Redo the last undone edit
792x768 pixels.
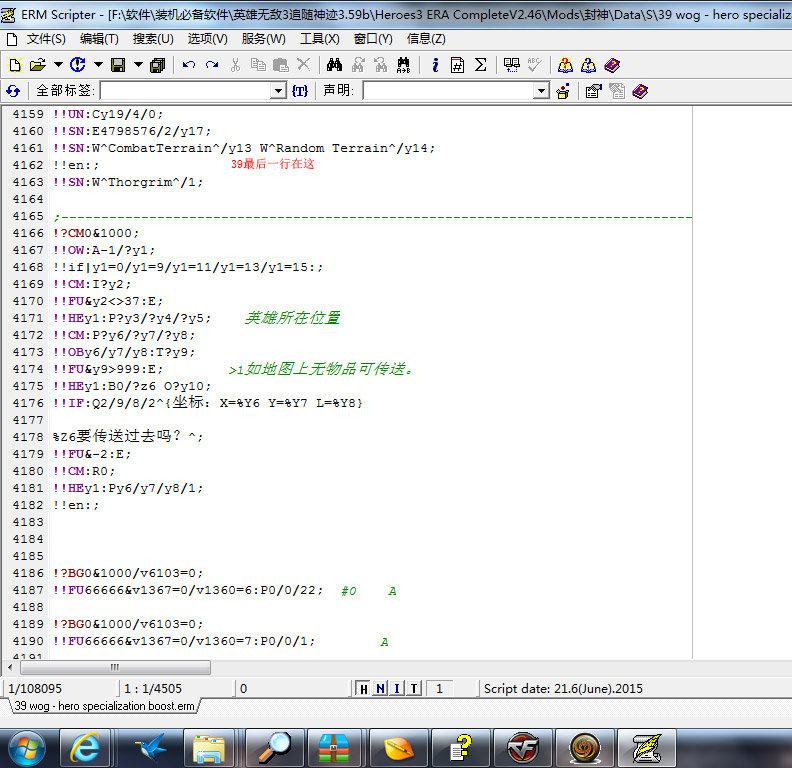click(x=212, y=65)
